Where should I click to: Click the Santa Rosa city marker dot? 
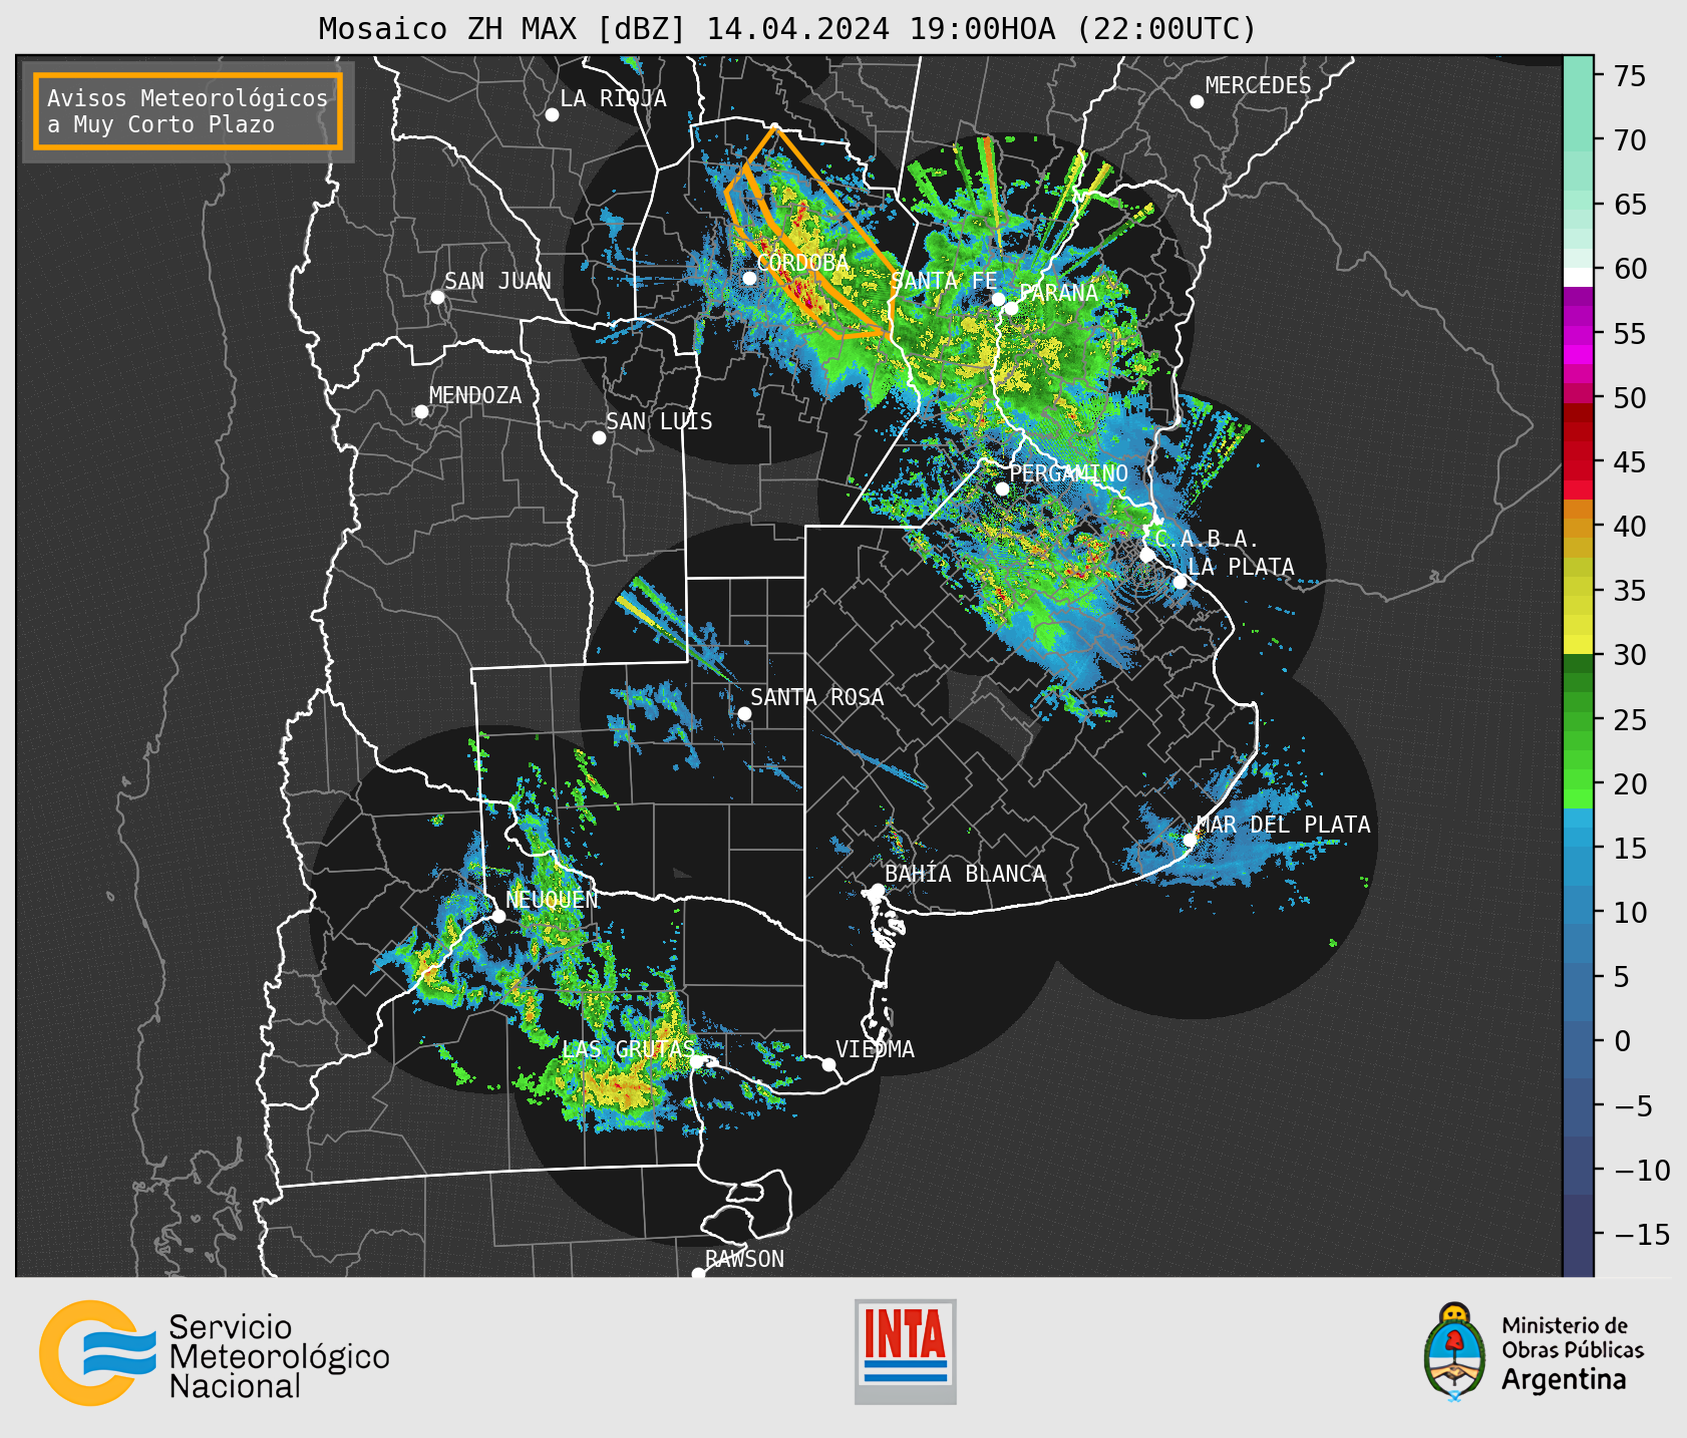pos(744,714)
